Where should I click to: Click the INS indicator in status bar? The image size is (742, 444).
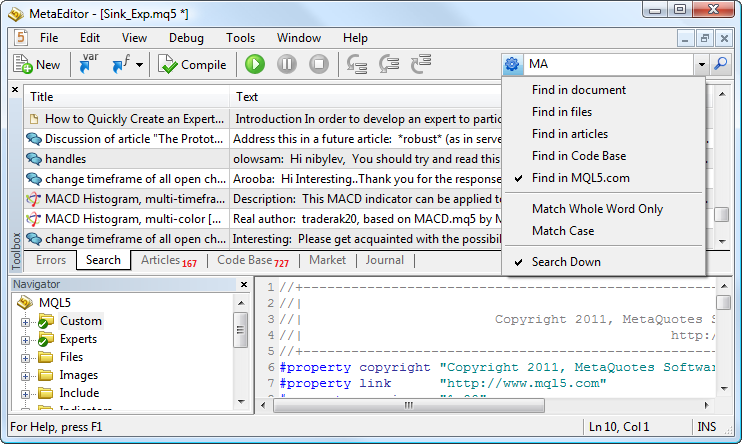707,427
